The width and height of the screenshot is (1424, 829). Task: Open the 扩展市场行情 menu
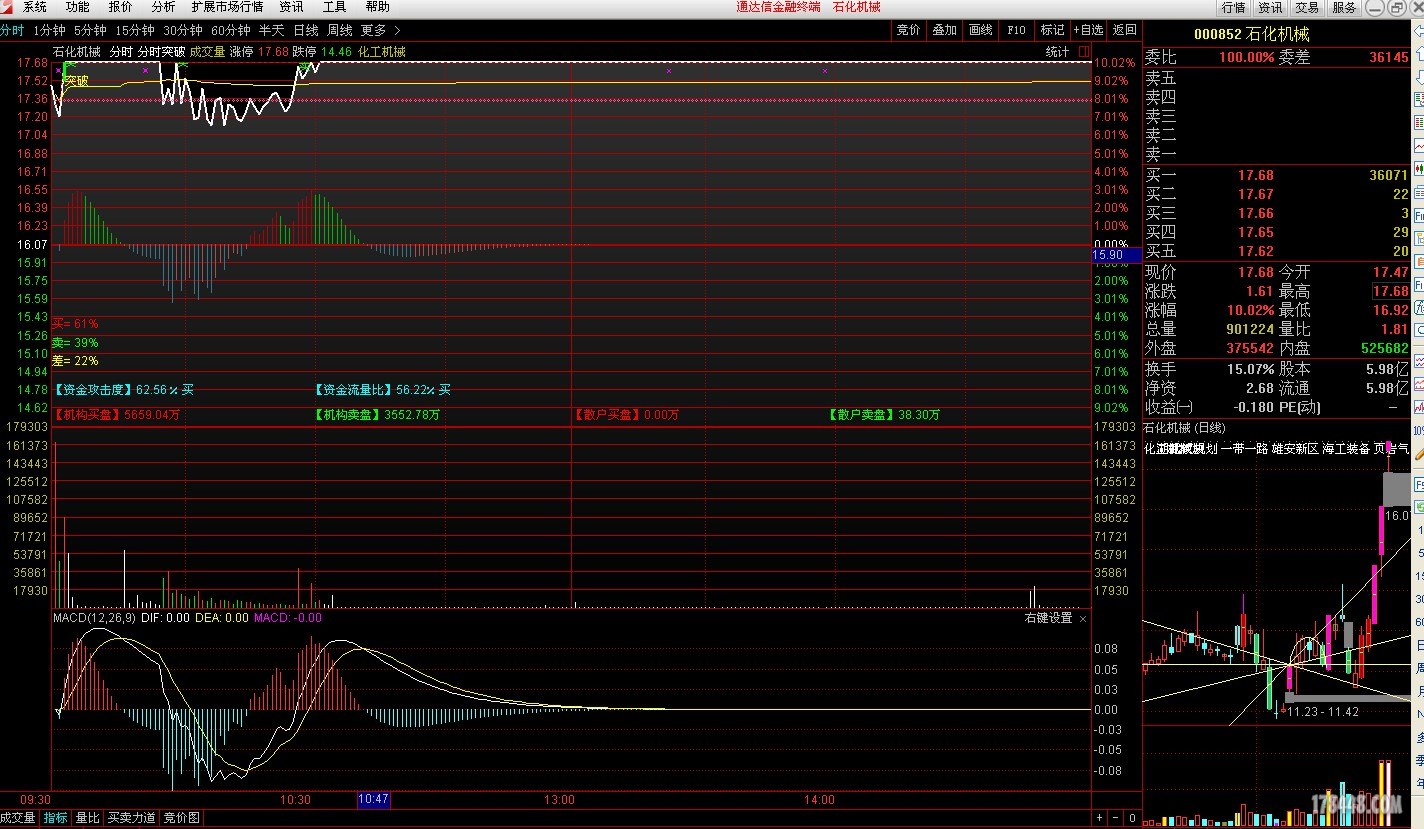pyautogui.click(x=227, y=7)
